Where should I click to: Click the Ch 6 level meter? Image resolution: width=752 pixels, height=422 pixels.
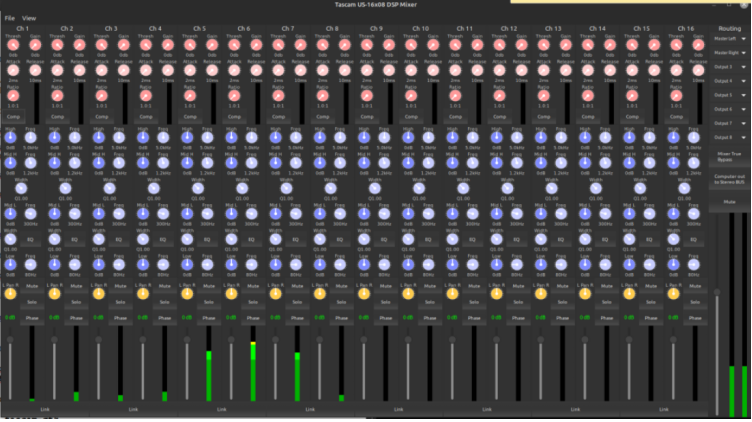pos(253,364)
